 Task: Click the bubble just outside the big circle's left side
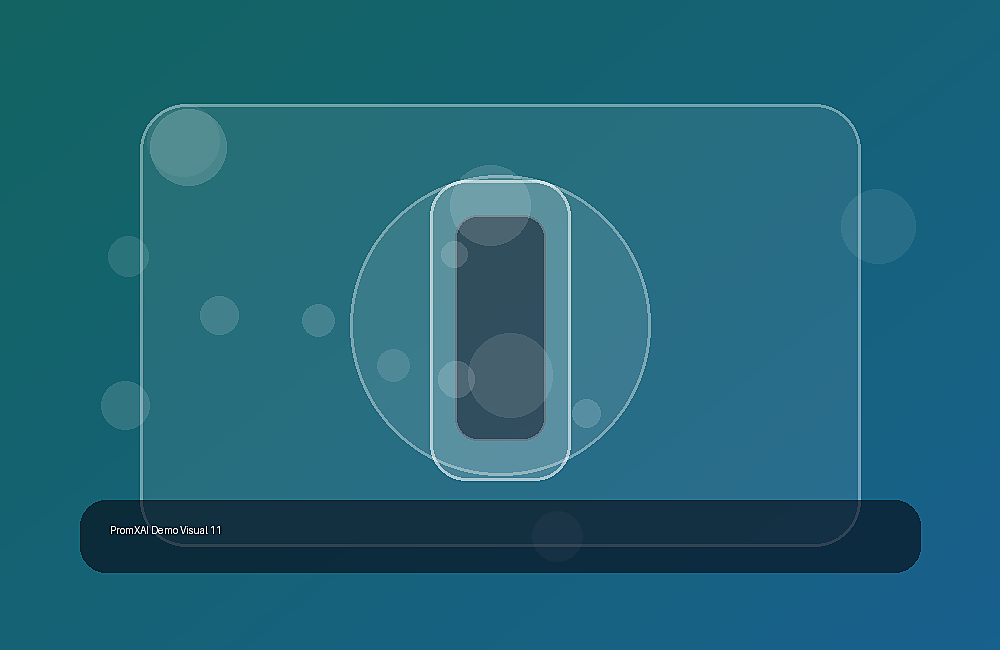pyautogui.click(x=318, y=320)
